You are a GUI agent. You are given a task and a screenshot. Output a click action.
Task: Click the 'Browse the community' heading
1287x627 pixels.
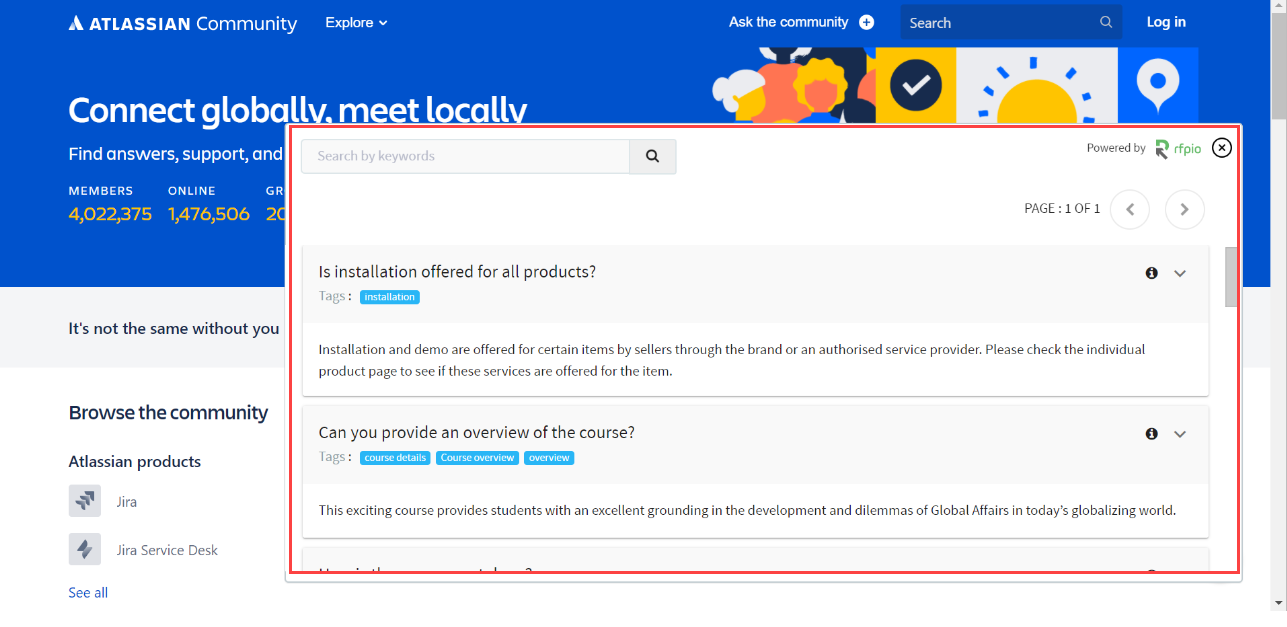(x=168, y=413)
